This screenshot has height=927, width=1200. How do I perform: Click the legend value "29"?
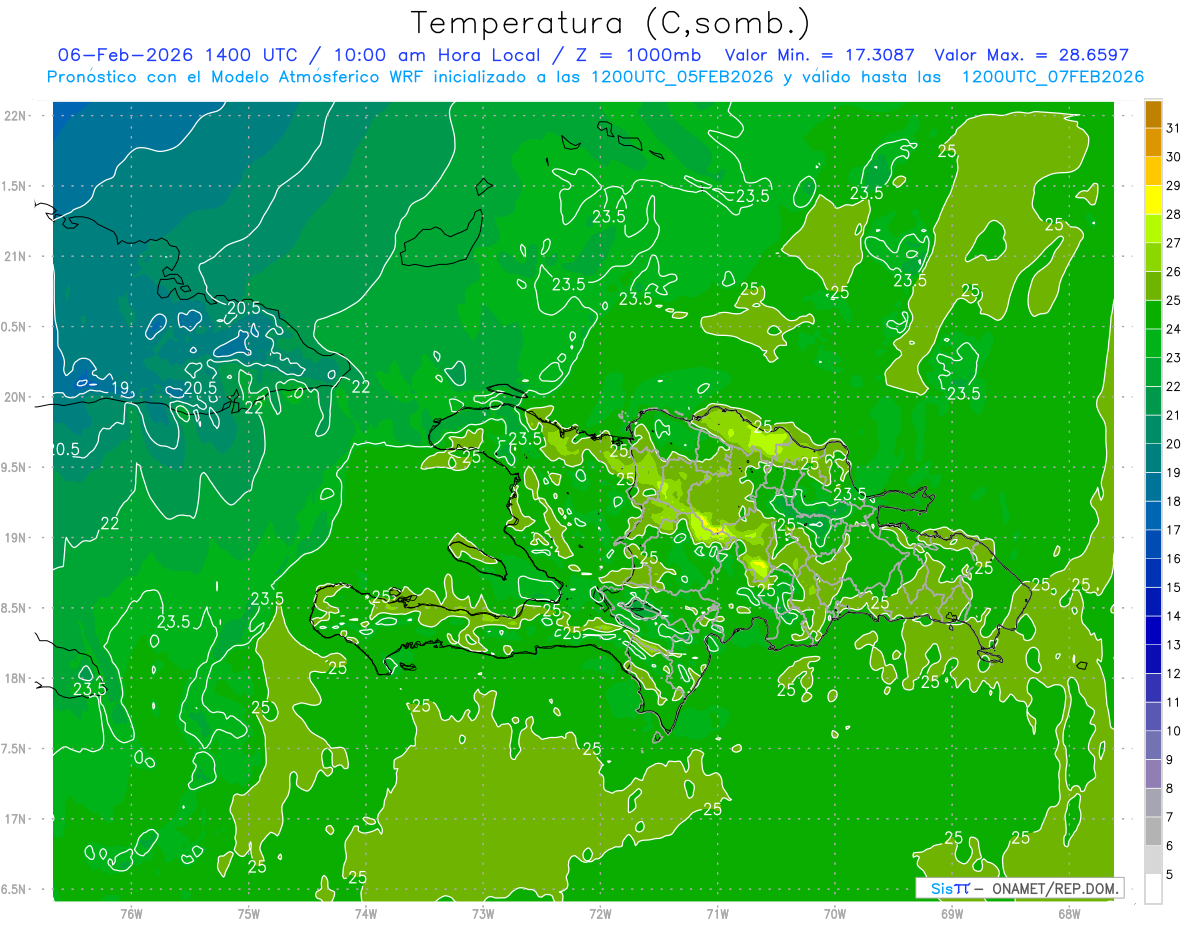[1174, 185]
